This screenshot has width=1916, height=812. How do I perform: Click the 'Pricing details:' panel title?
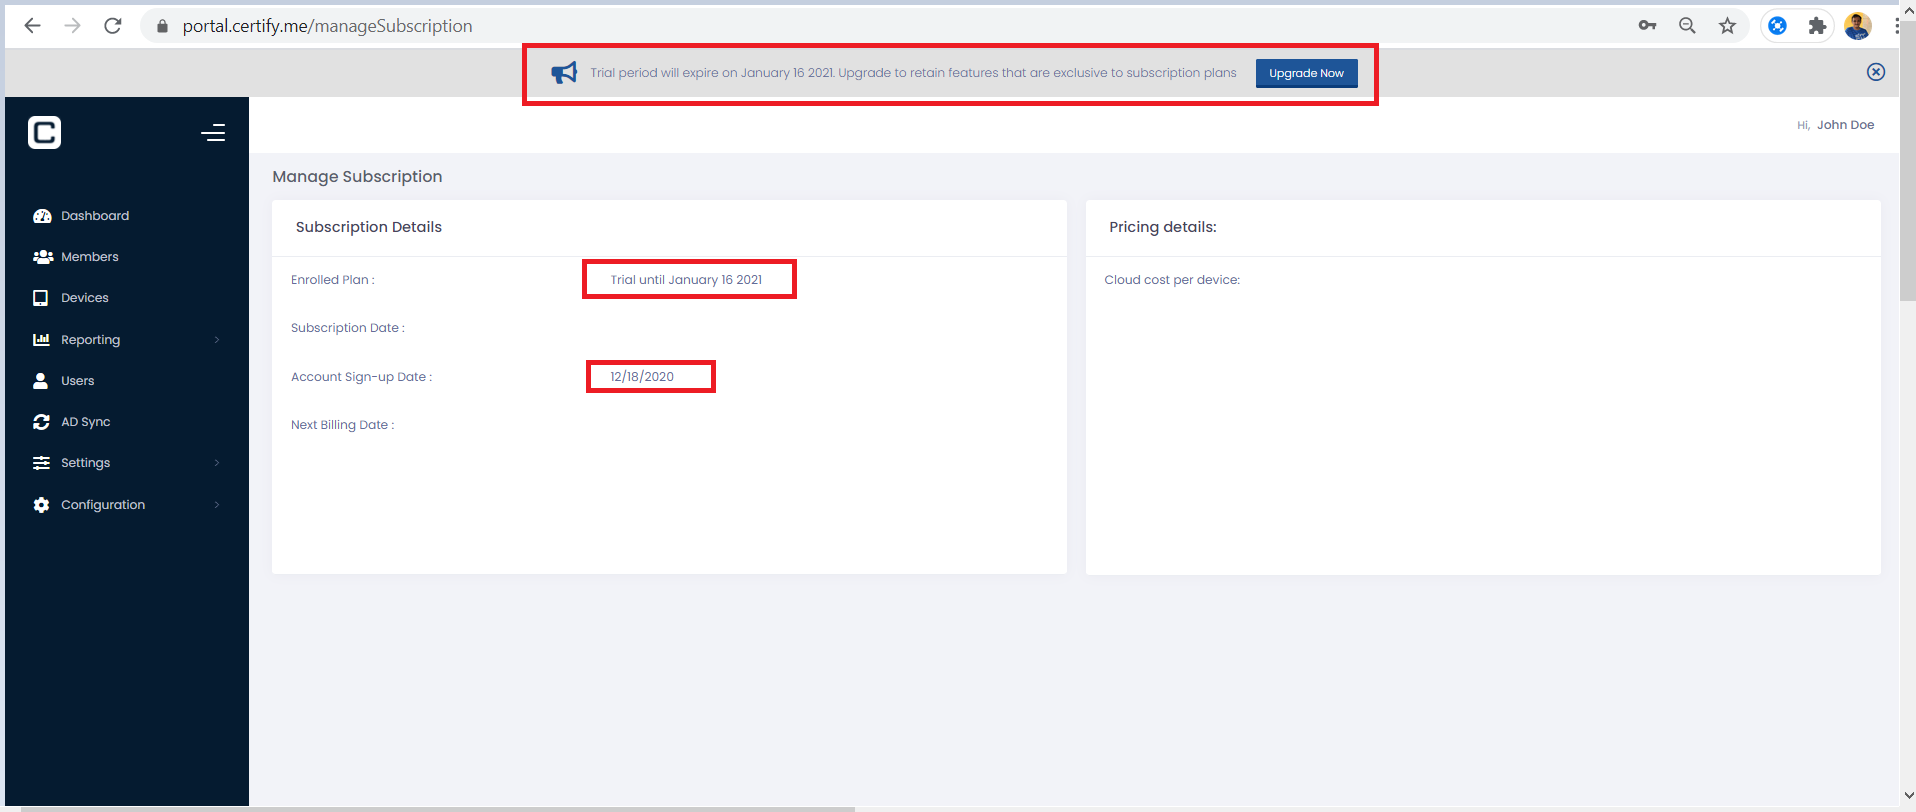coord(1163,227)
